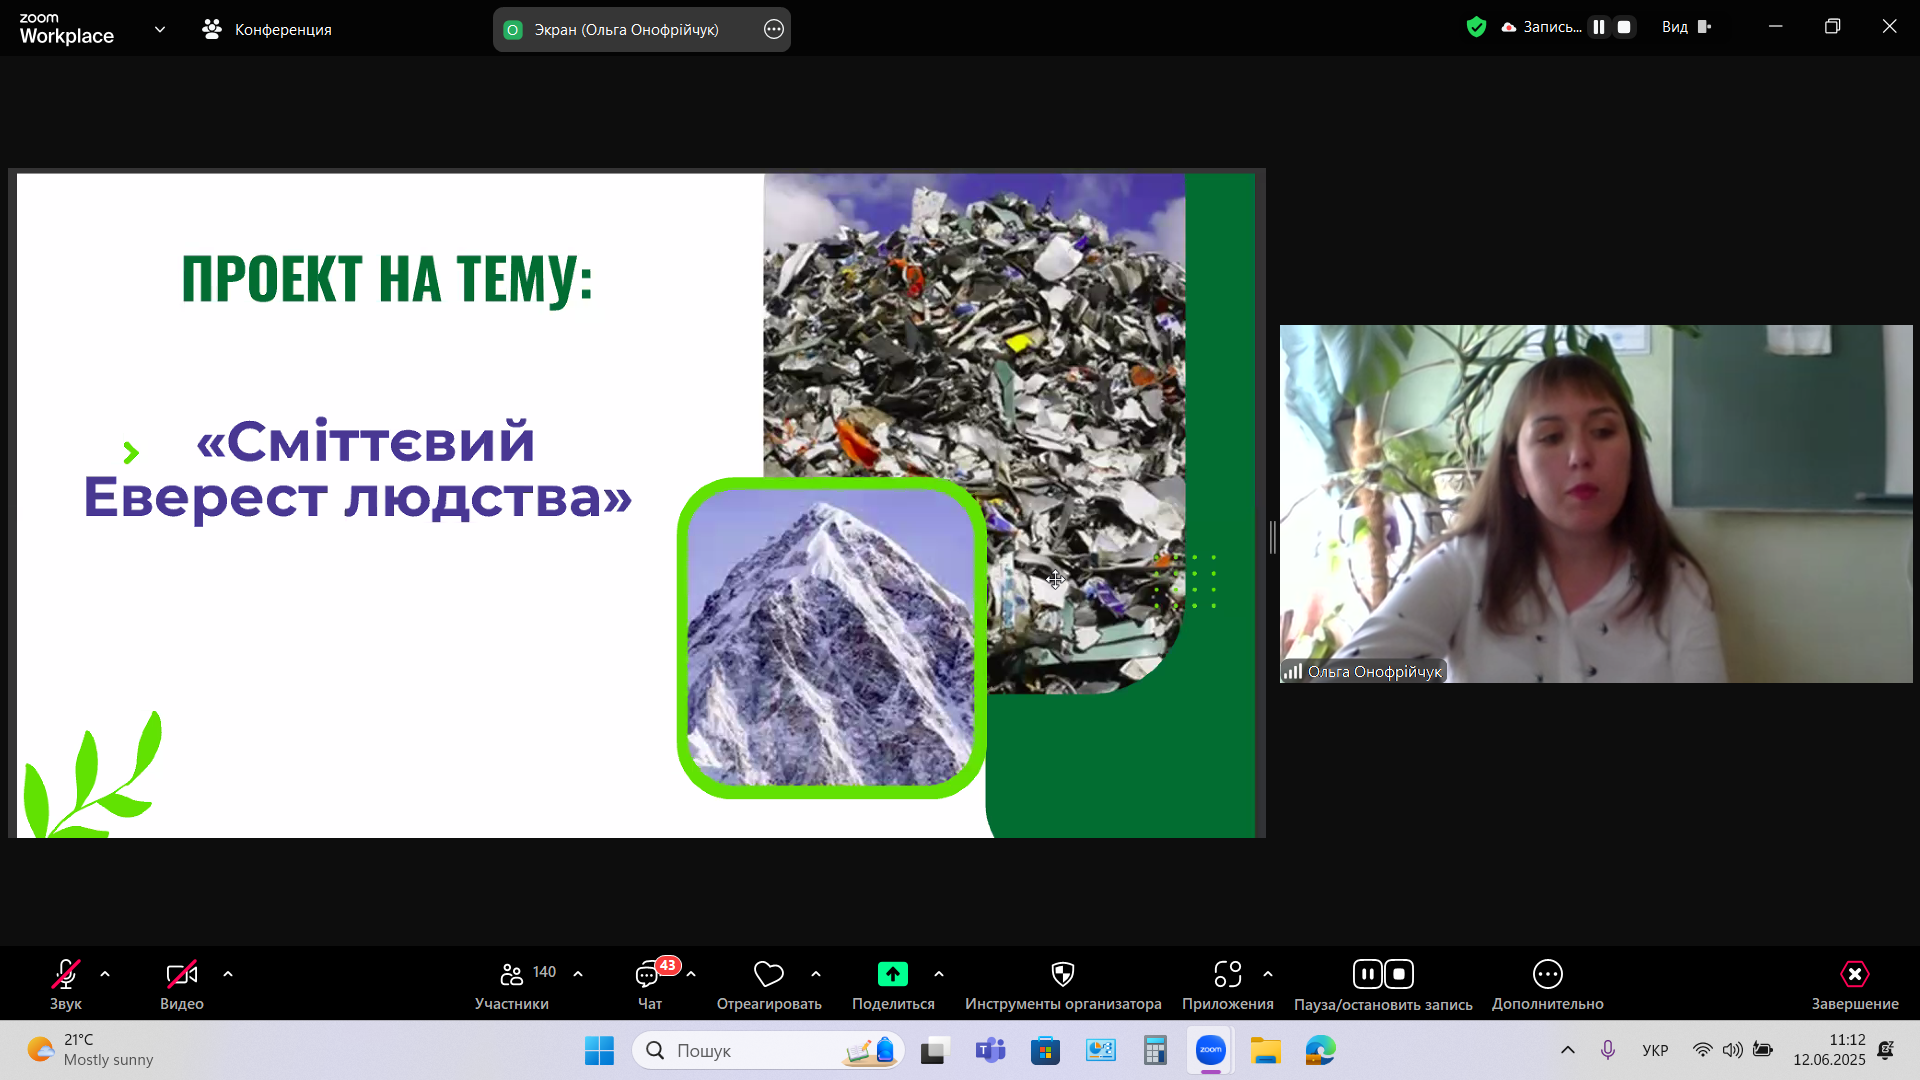This screenshot has width=1920, height=1080.
Task: Expand video options arrow next to Video
Action: [228, 974]
